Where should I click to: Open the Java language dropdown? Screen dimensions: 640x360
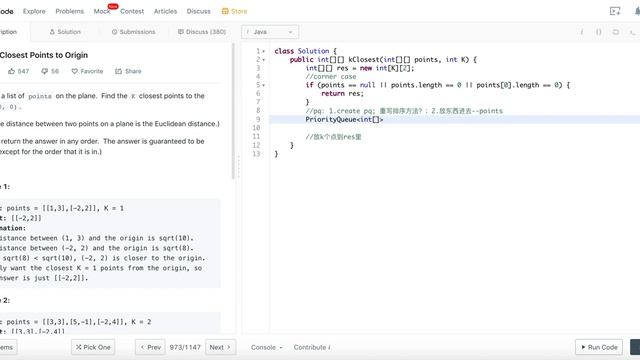pos(270,32)
